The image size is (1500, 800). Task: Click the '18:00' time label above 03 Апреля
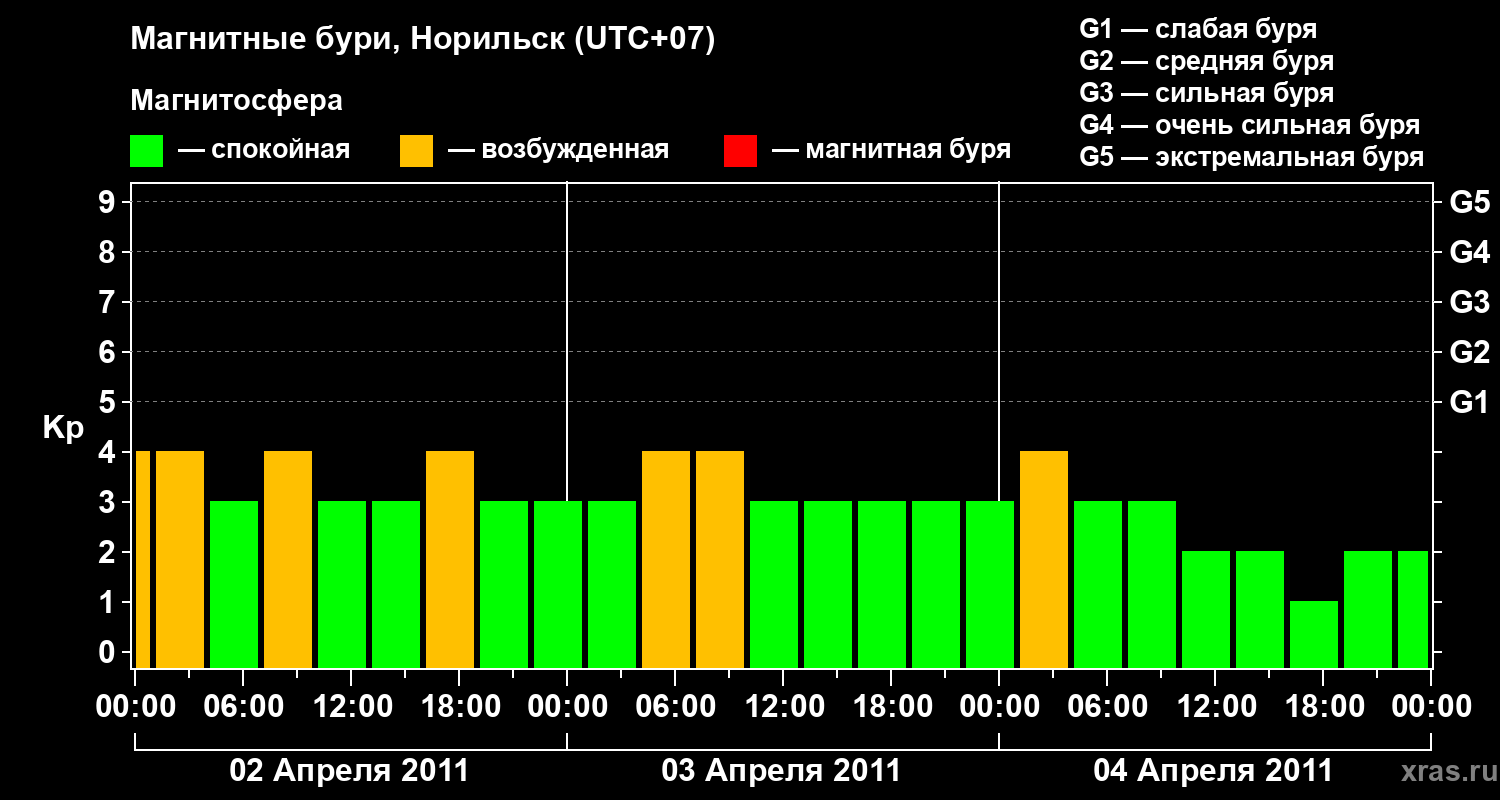892,707
